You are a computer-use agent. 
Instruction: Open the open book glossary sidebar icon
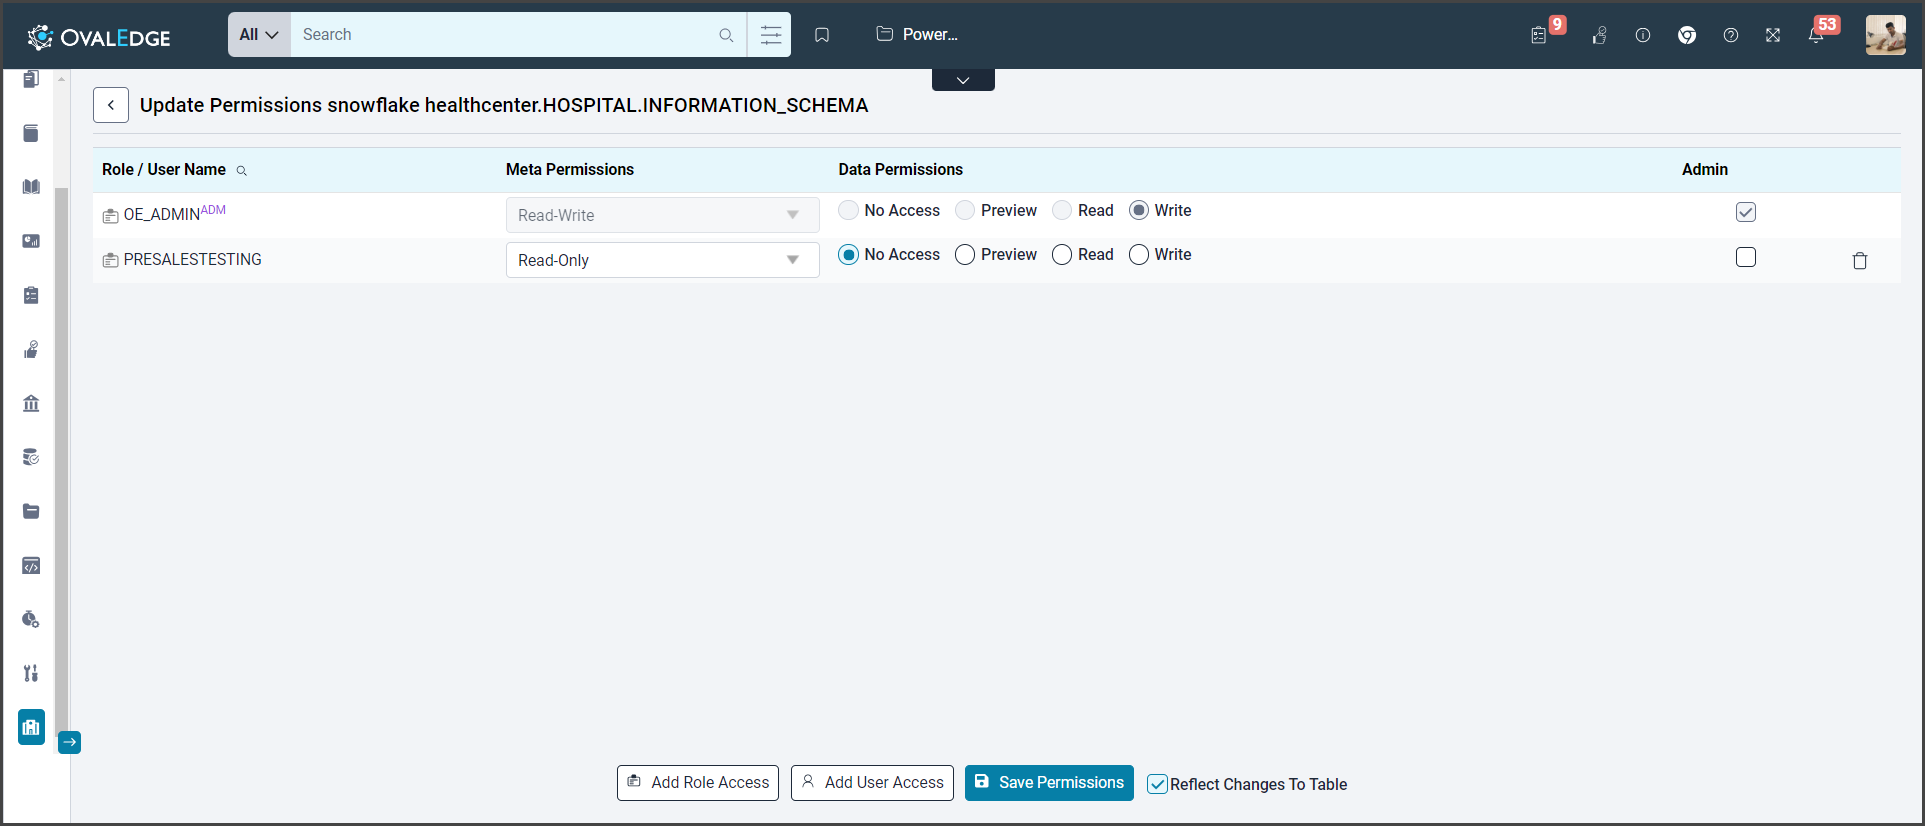(31, 187)
